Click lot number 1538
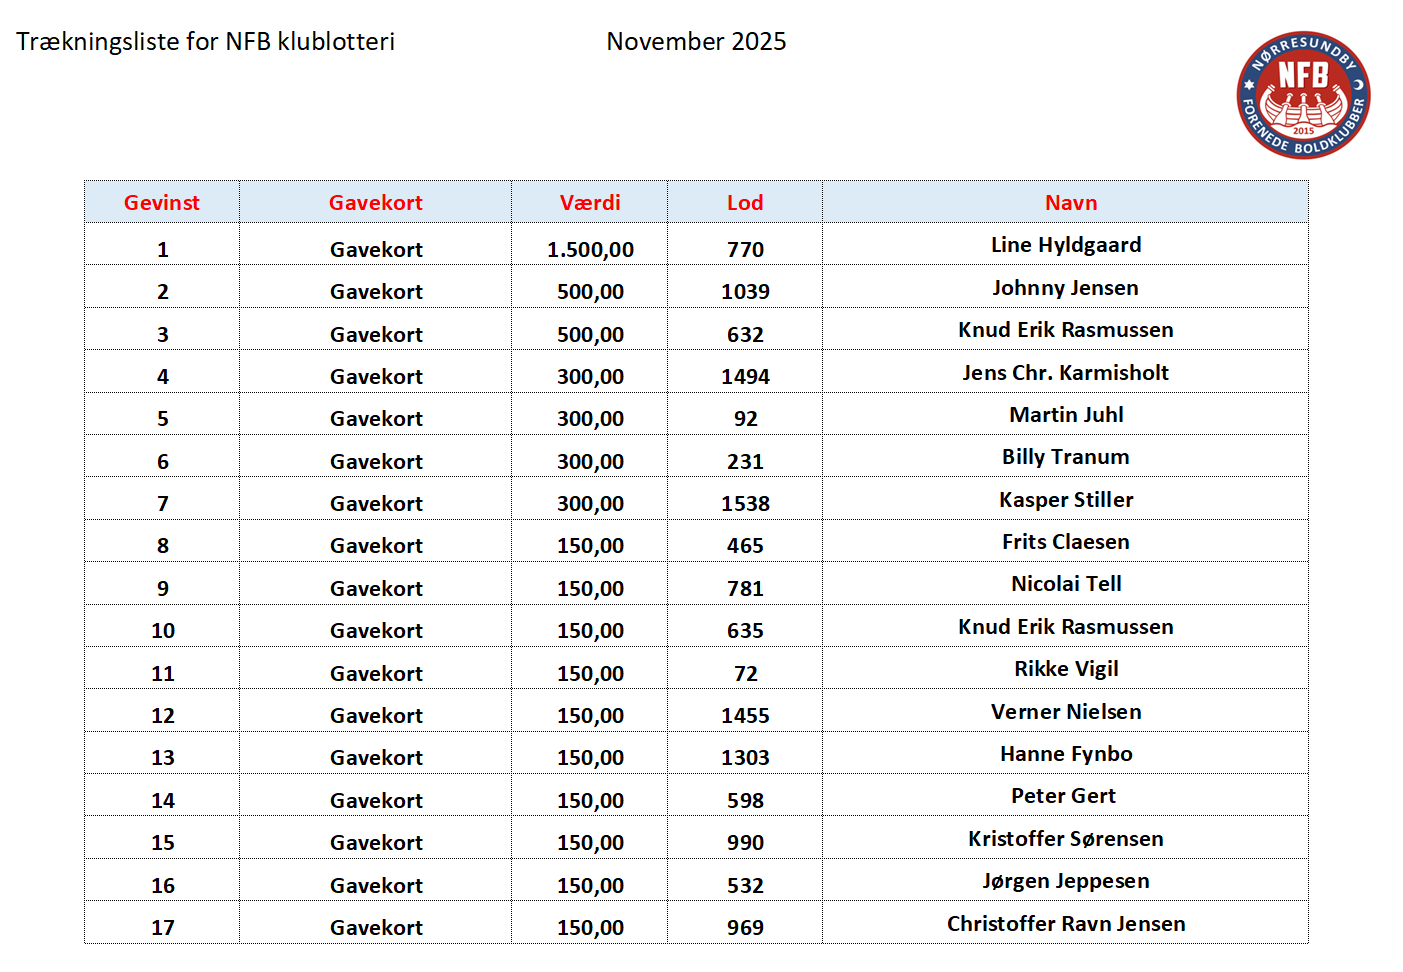The height and width of the screenshot is (972, 1403). 745,504
